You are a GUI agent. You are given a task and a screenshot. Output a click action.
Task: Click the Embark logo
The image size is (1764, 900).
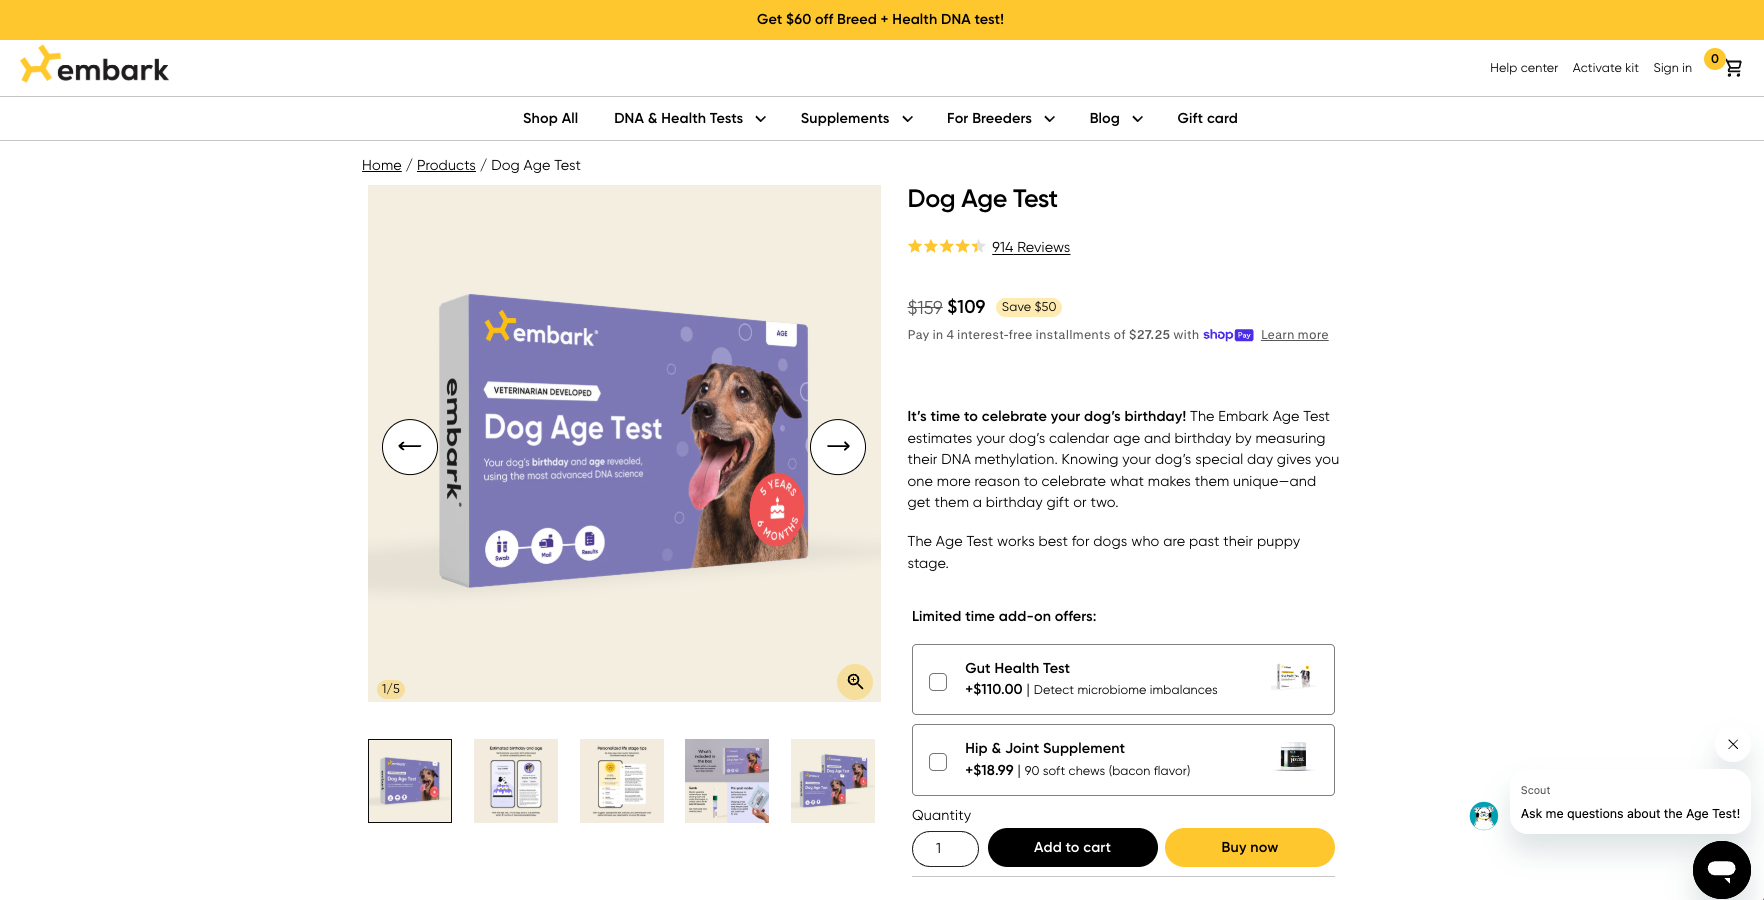pyautogui.click(x=95, y=66)
